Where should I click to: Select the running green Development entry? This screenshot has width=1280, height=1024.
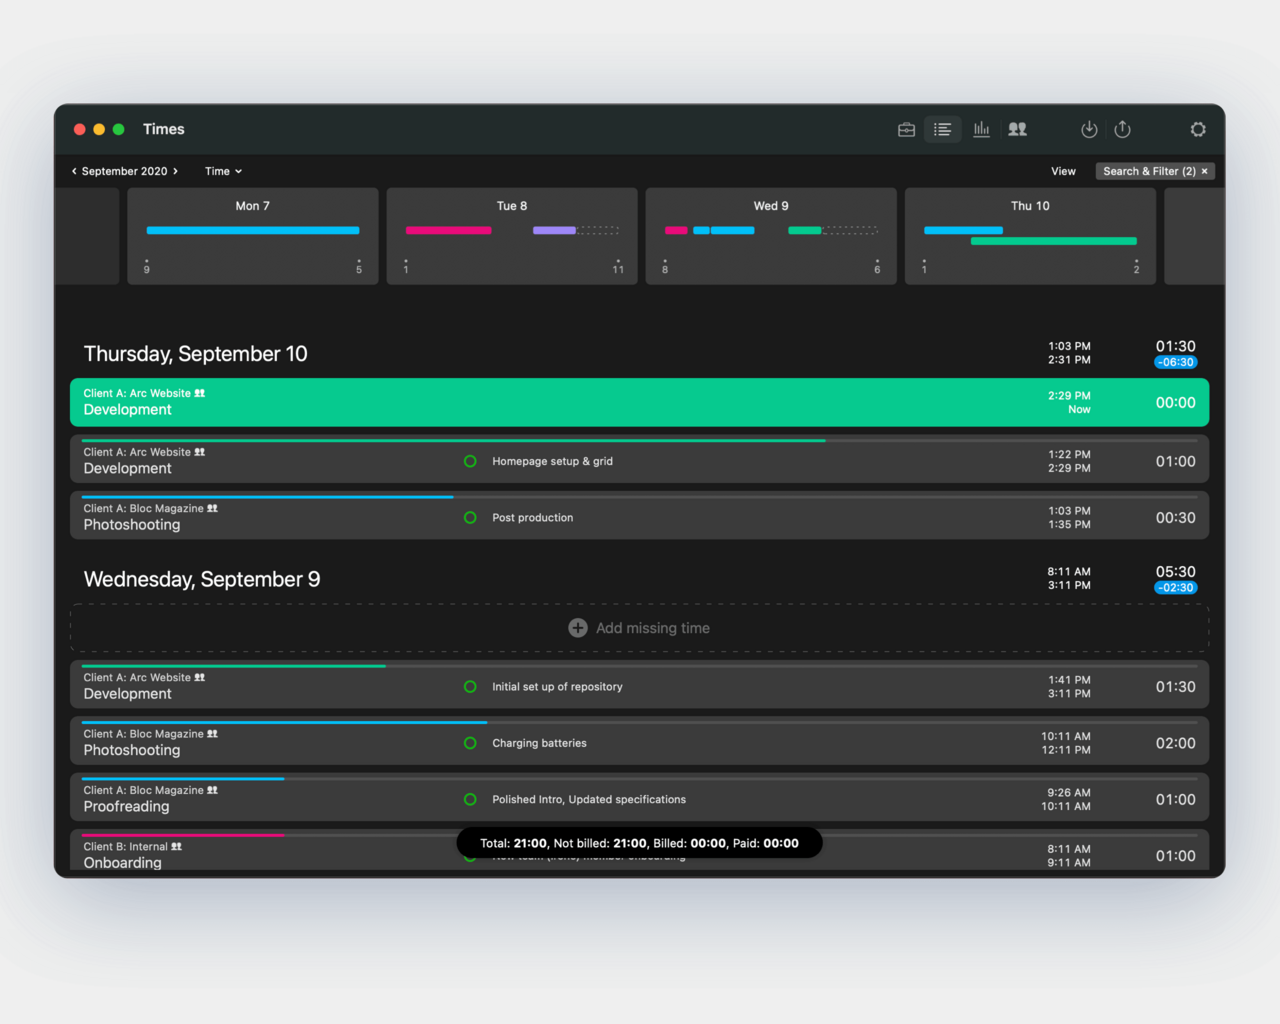pos(640,403)
